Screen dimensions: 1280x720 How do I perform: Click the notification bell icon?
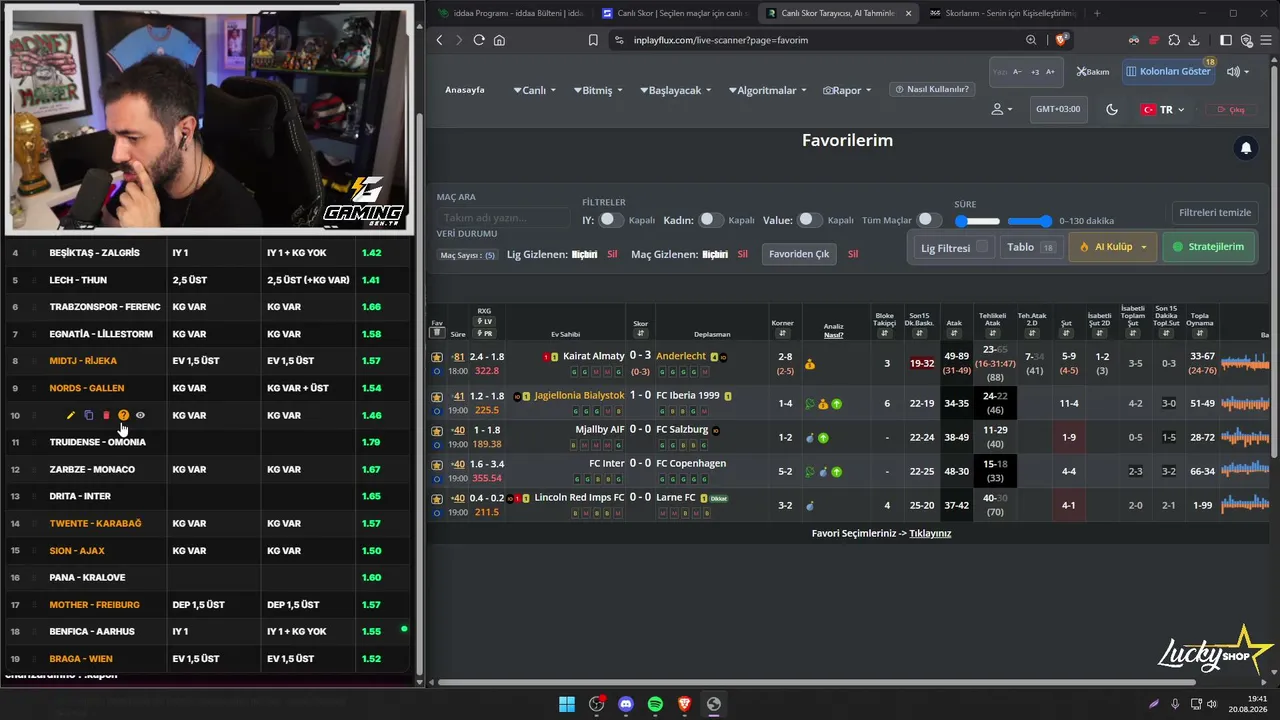tap(1246, 148)
